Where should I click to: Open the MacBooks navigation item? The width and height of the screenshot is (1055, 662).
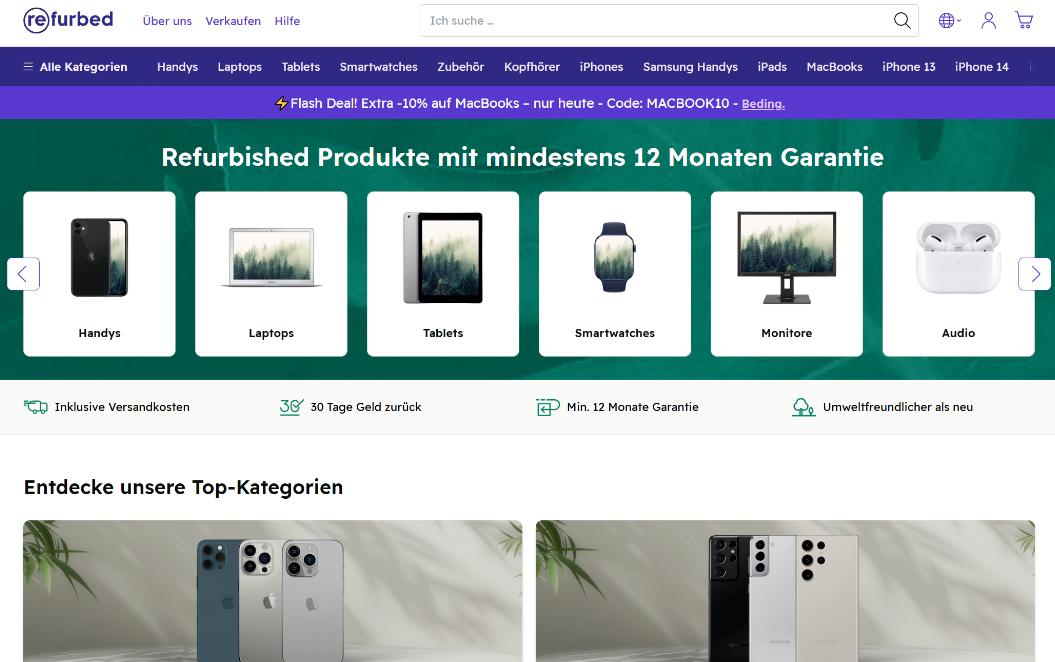[x=834, y=67]
